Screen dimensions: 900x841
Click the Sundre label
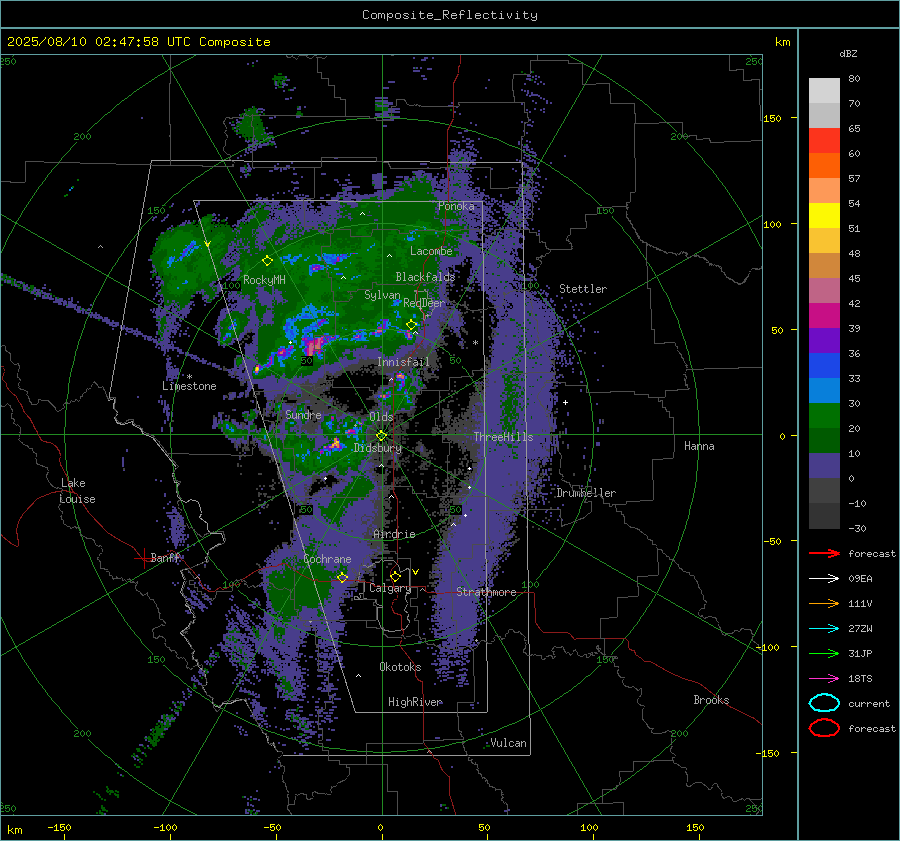[x=303, y=415]
